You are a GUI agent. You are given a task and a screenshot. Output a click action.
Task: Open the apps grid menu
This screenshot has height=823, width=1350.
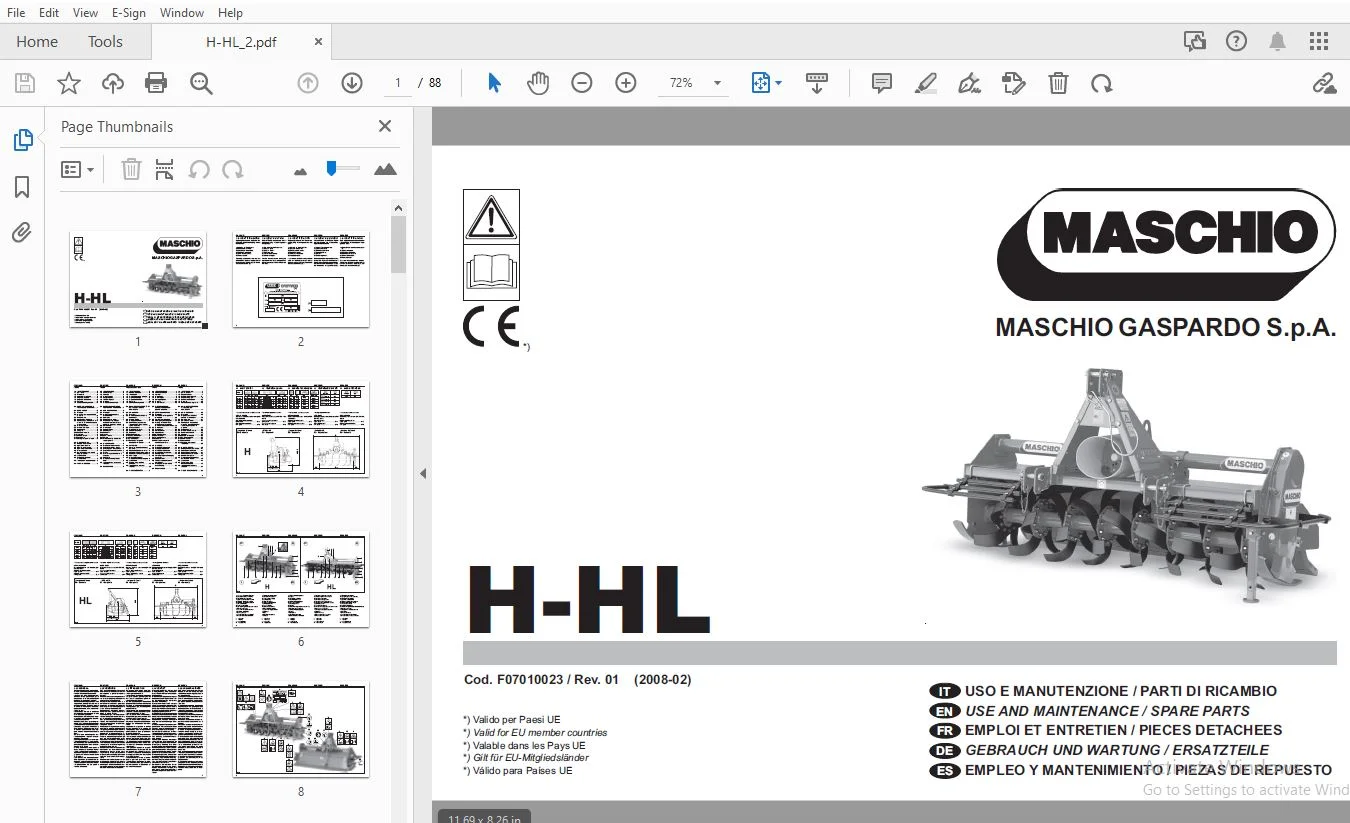1319,41
